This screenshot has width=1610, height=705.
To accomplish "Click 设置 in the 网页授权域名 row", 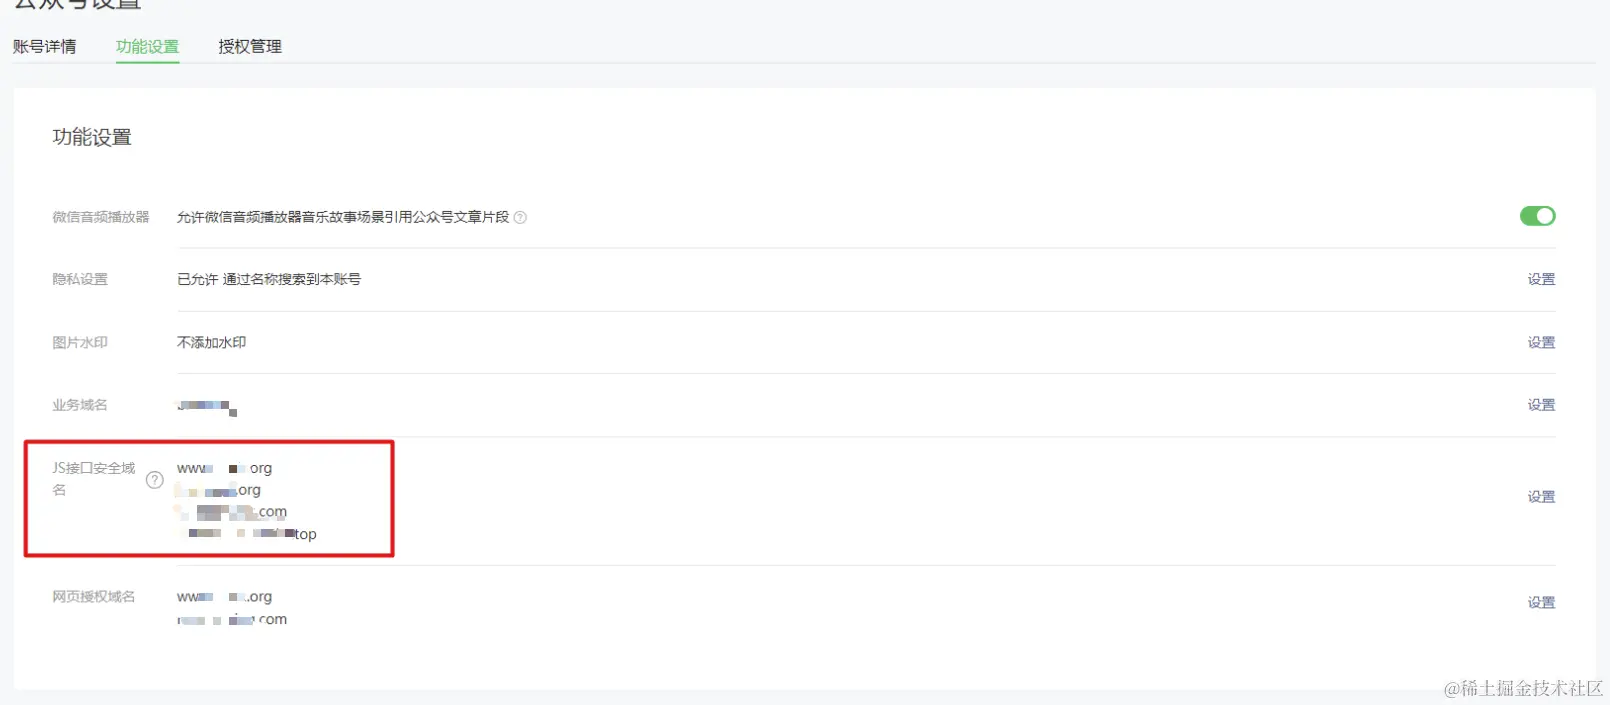I will pos(1541,603).
